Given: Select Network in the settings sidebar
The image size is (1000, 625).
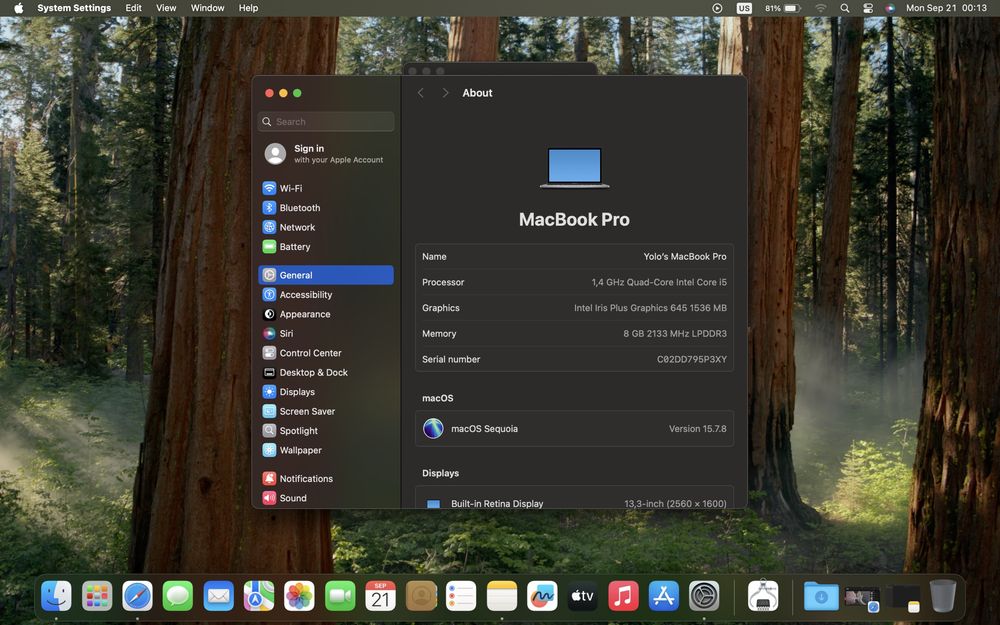Looking at the screenshot, I should (x=326, y=227).
